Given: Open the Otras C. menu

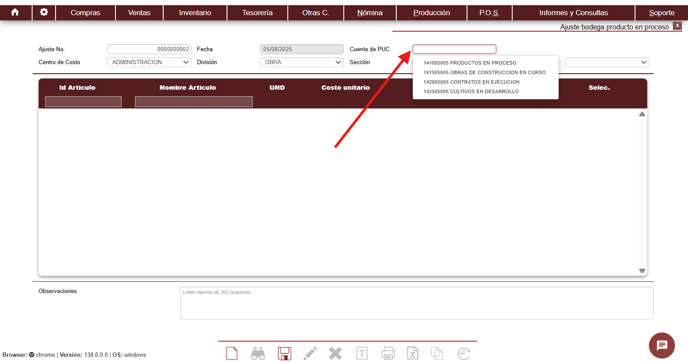Looking at the screenshot, I should click(315, 13).
